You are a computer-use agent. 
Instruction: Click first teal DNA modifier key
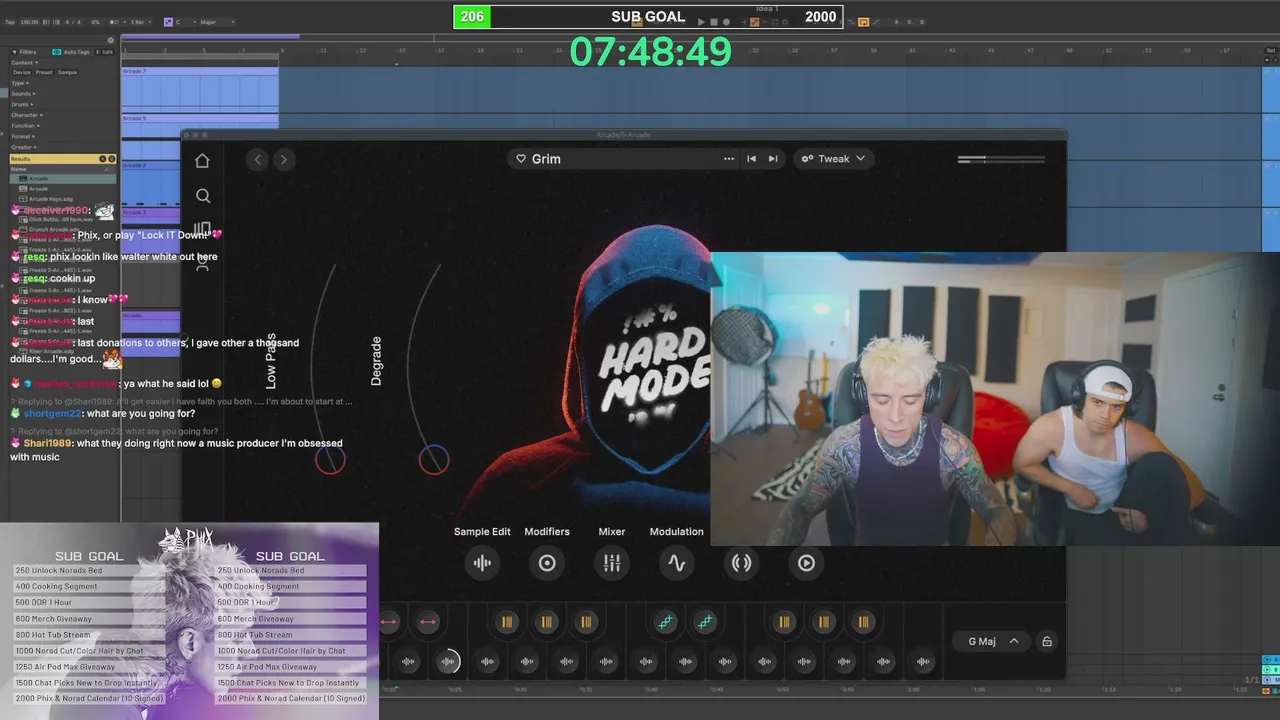tap(665, 622)
